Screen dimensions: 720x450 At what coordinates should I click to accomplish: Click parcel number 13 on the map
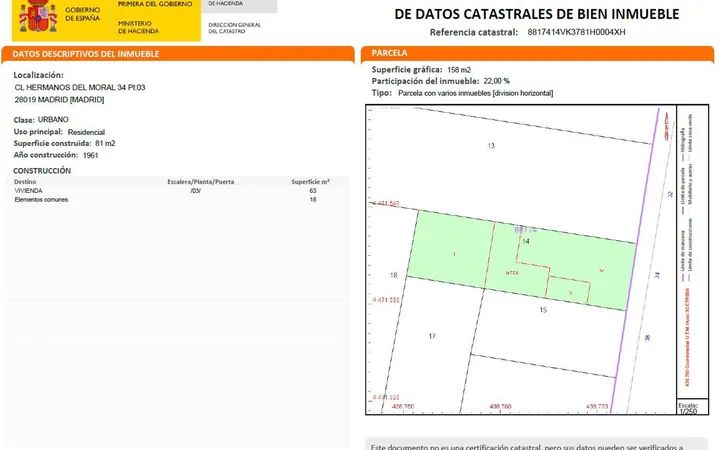click(x=491, y=146)
